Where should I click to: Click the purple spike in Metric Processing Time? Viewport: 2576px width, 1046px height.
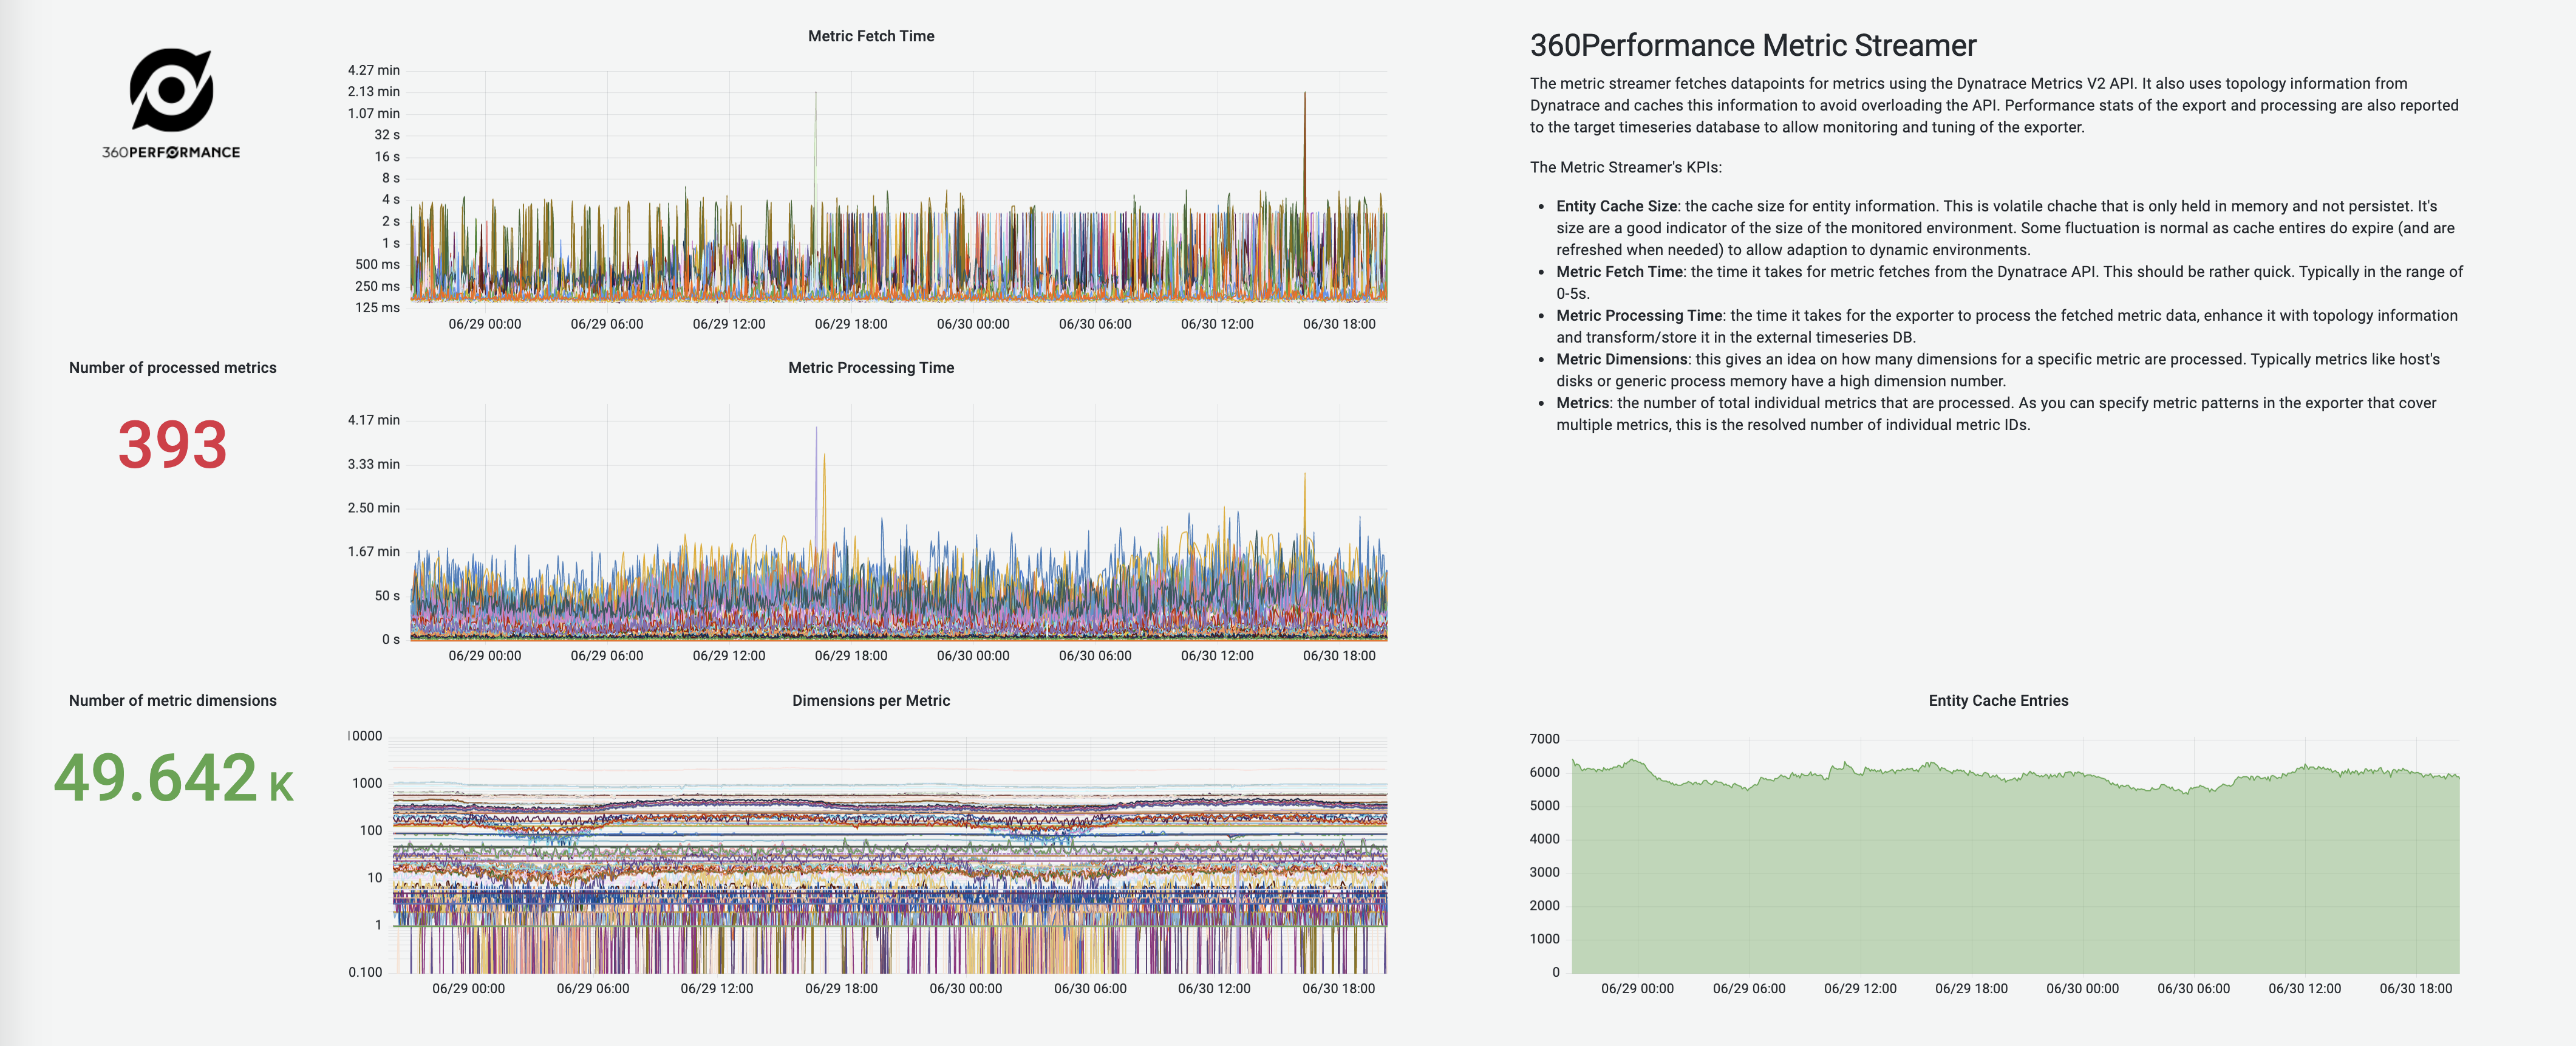tap(816, 490)
